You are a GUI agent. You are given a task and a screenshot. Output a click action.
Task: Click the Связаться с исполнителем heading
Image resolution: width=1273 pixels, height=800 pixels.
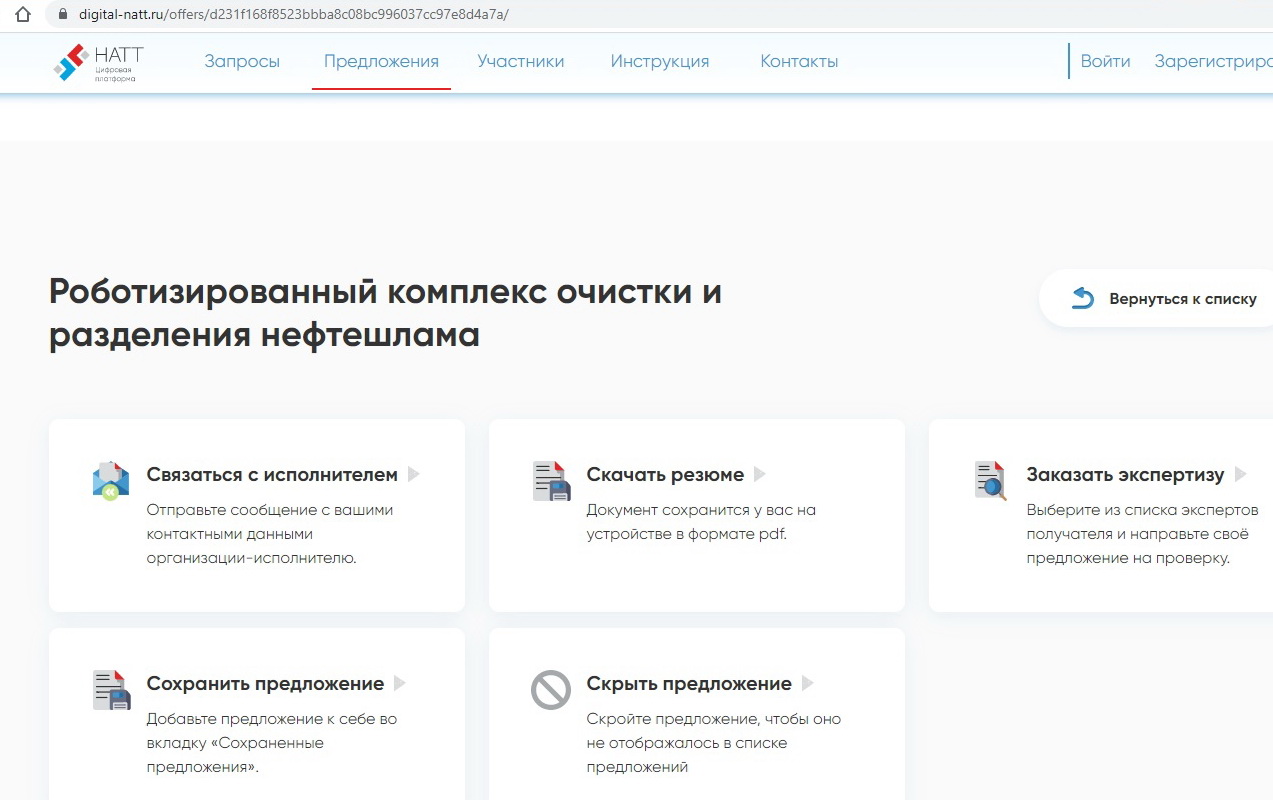pos(272,475)
